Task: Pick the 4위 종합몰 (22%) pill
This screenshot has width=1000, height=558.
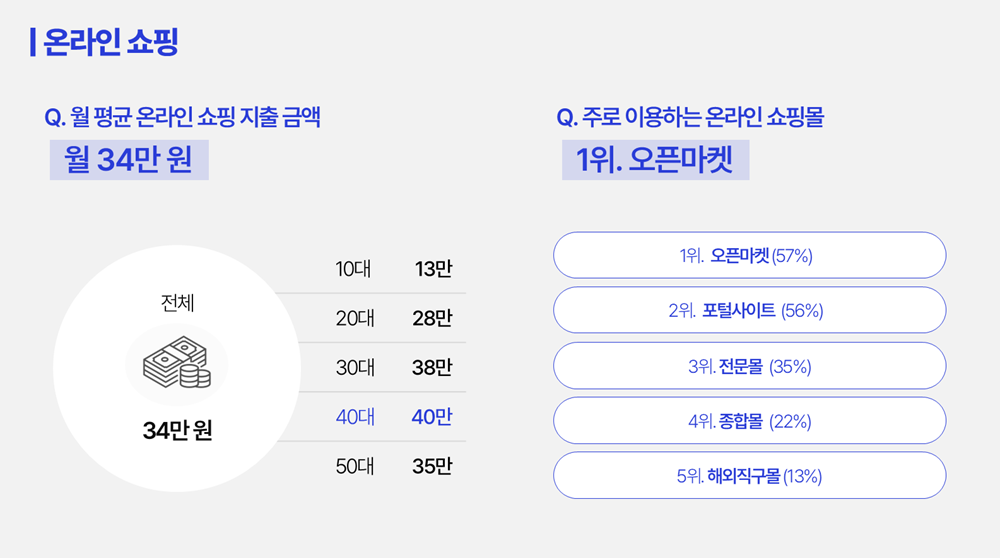Action: pos(749,421)
